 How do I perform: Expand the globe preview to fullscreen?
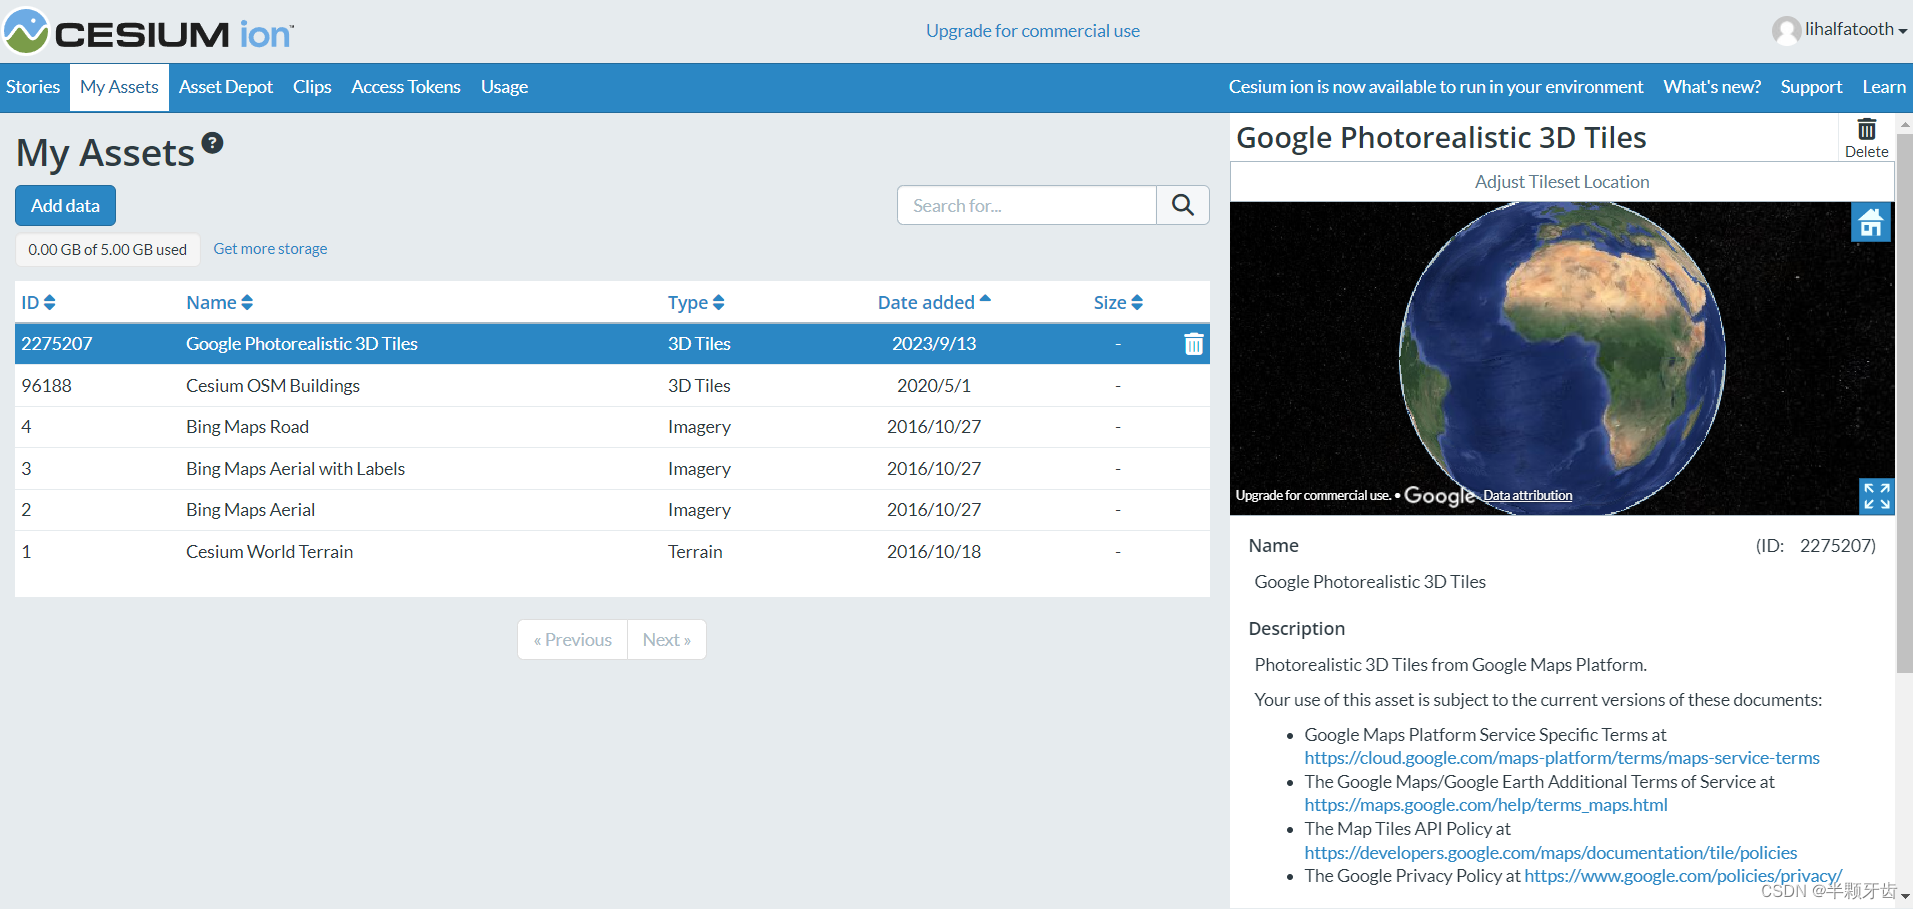pyautogui.click(x=1876, y=495)
